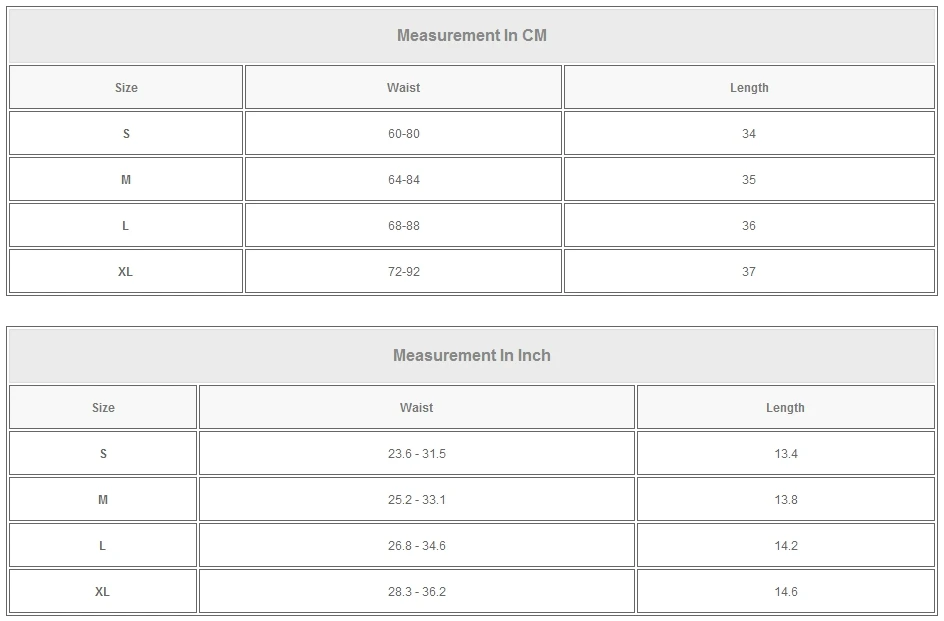Click the 28.3 - 36.2 waist cell
Image resolution: width=944 pixels, height=621 pixels.
(416, 592)
